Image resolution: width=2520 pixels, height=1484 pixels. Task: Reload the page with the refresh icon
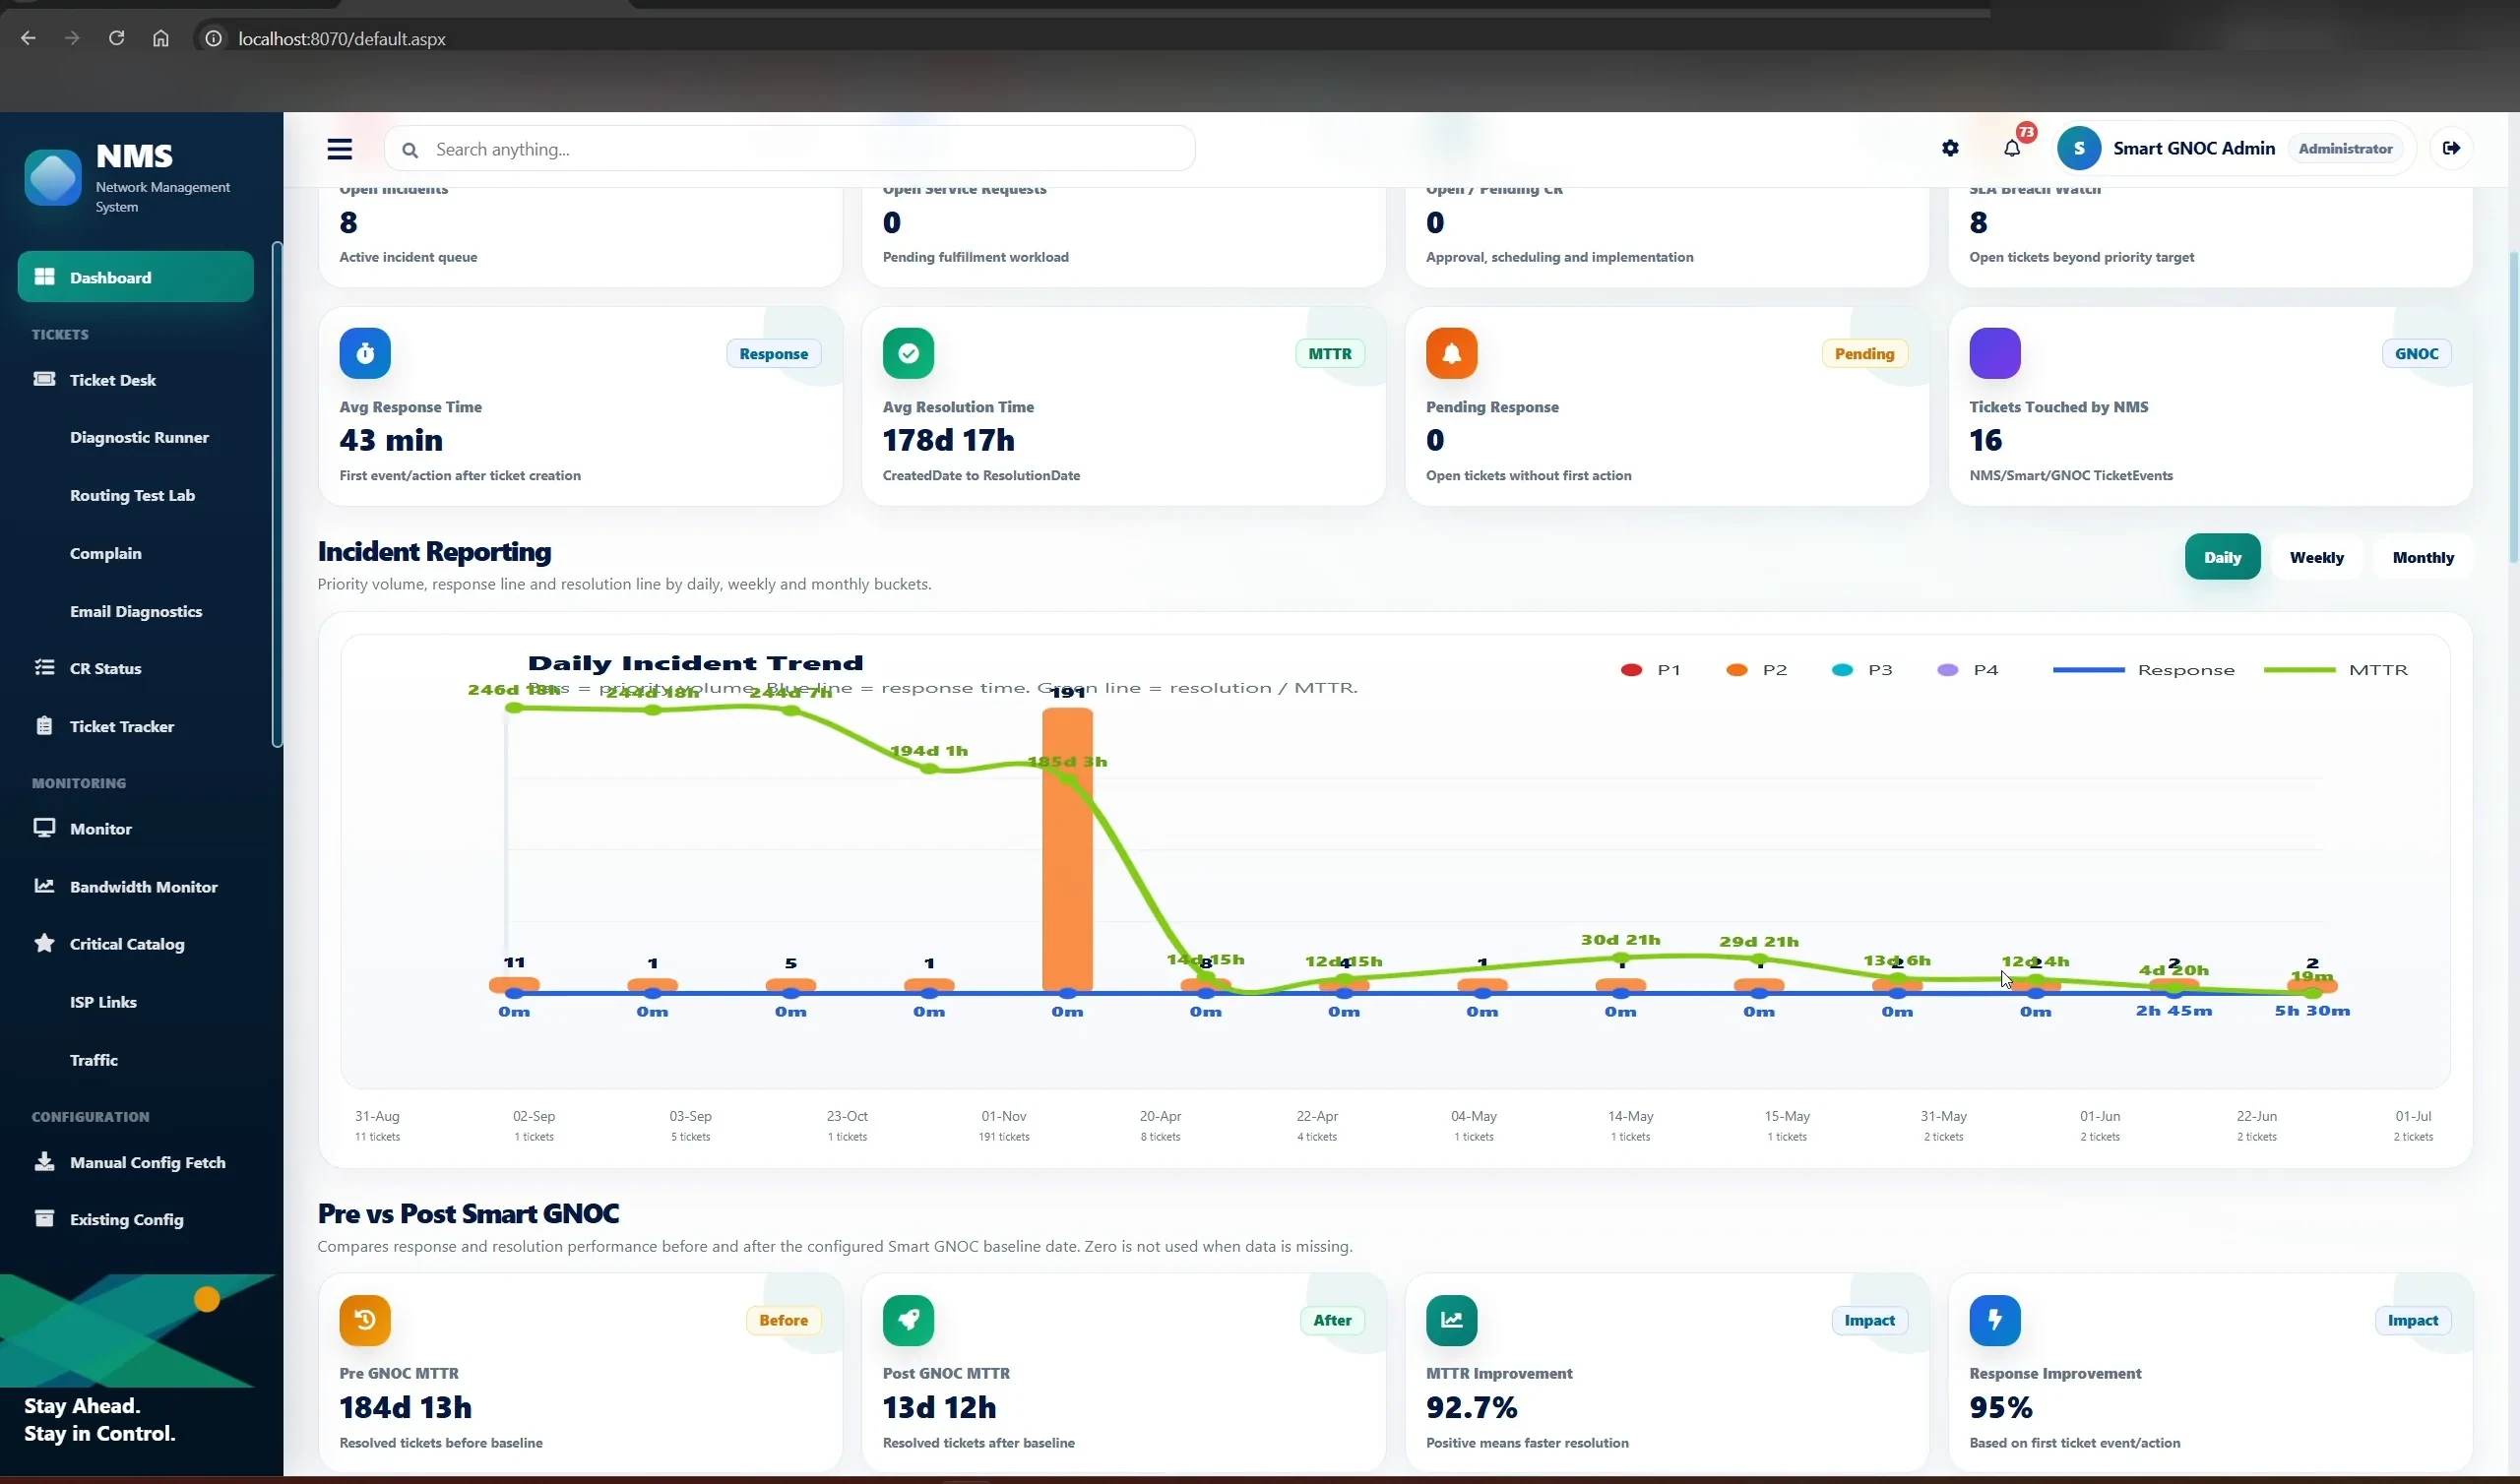[x=116, y=38]
